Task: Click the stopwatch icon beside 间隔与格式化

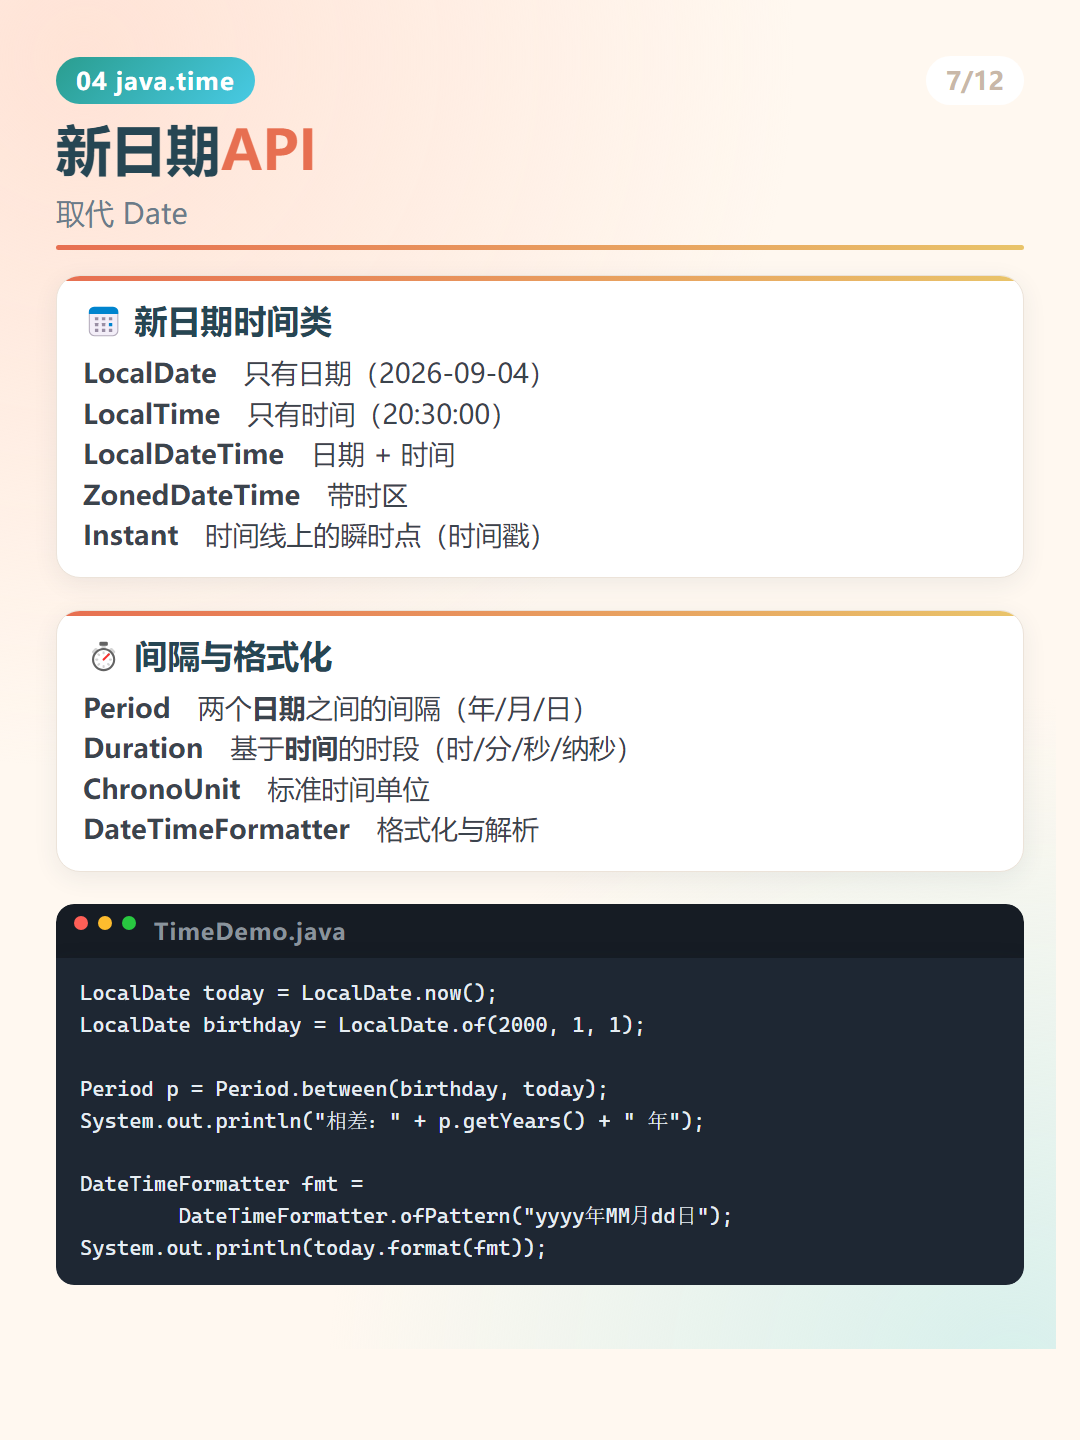Action: click(103, 657)
